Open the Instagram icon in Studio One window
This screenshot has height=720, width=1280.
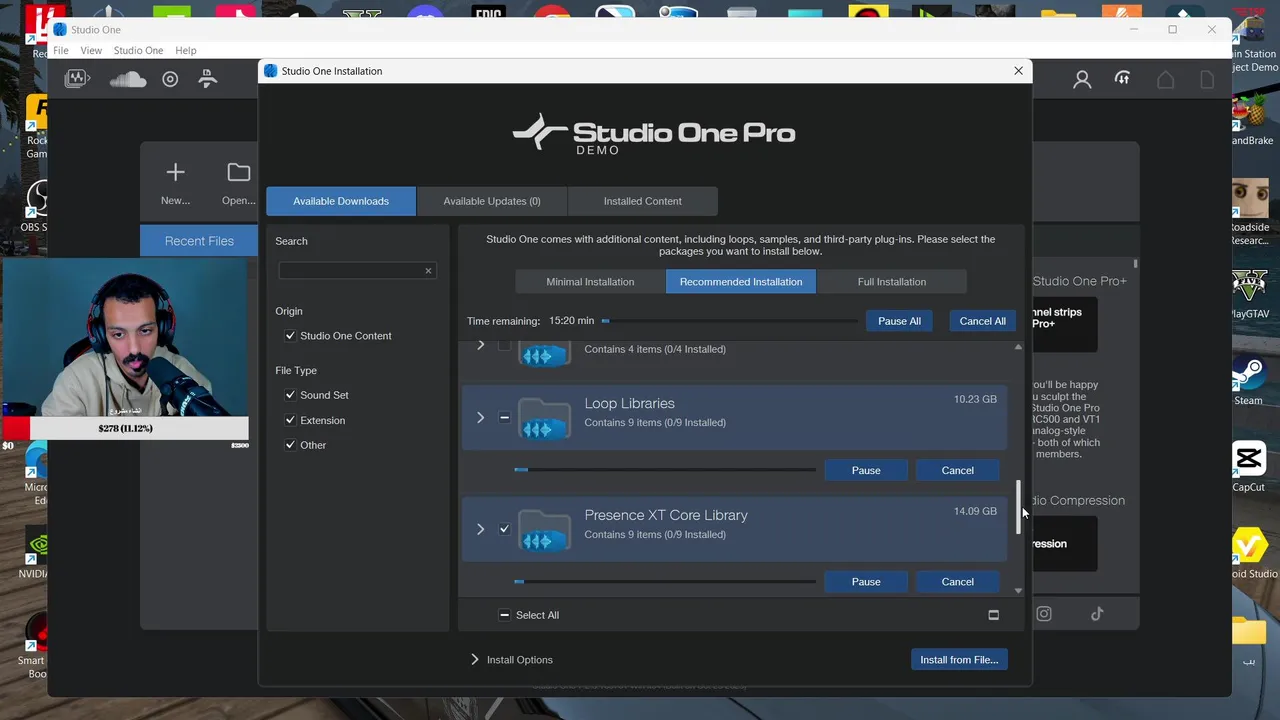pos(1044,614)
